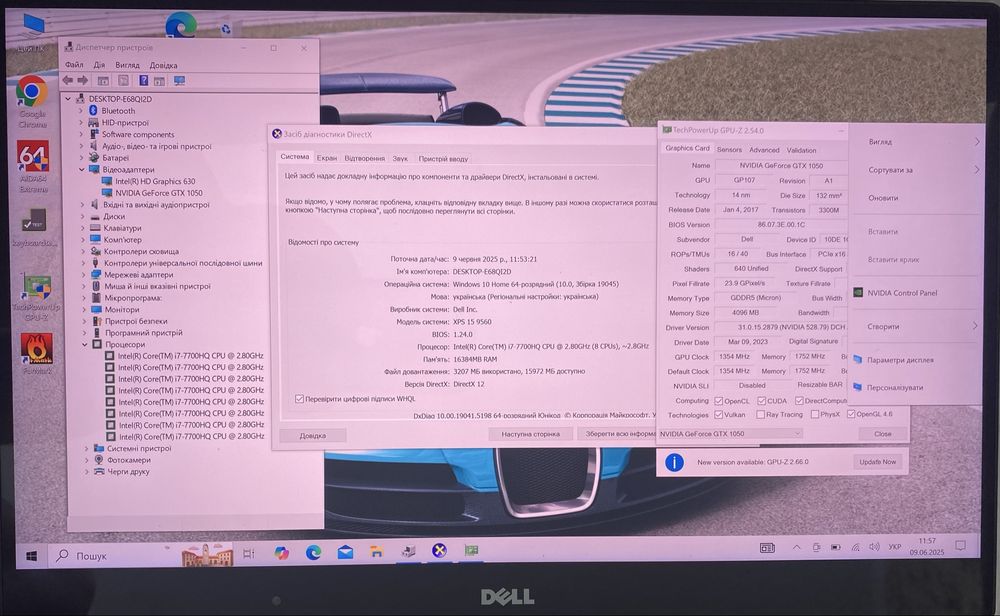Open Advanced tab in GPU-Z
The image size is (1000, 616).
pos(764,150)
